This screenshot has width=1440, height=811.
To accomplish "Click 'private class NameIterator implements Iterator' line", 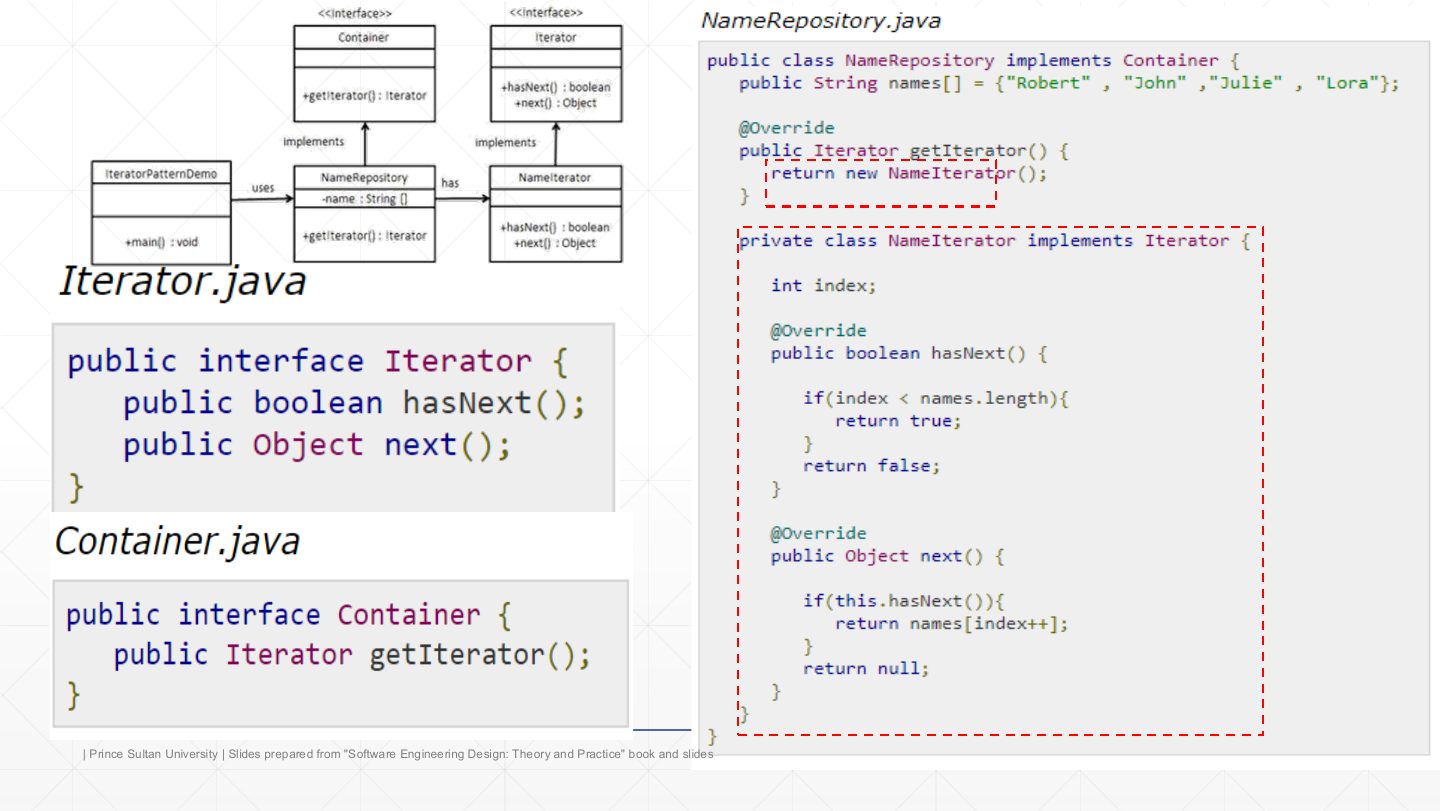I will (994, 241).
